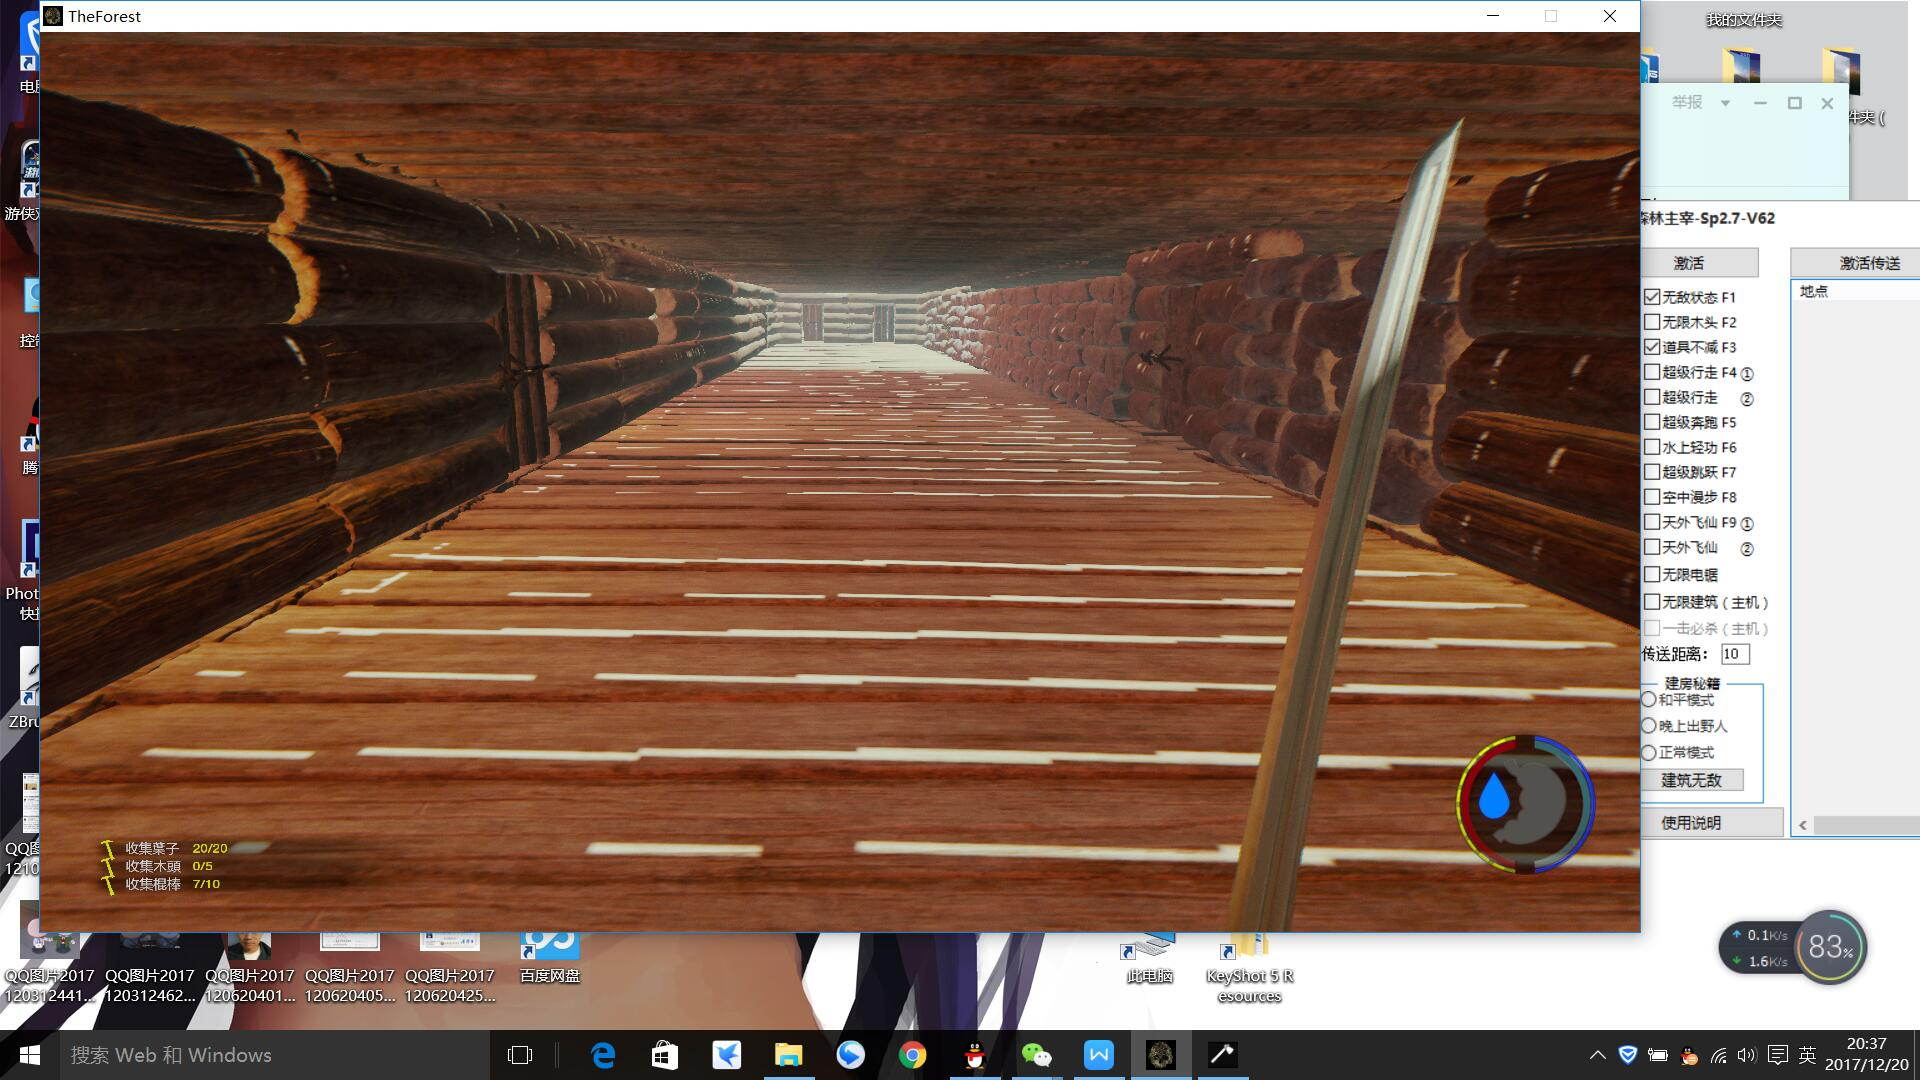Open Task View in the taskbar
Screen dimensions: 1920x1080
coord(520,1055)
